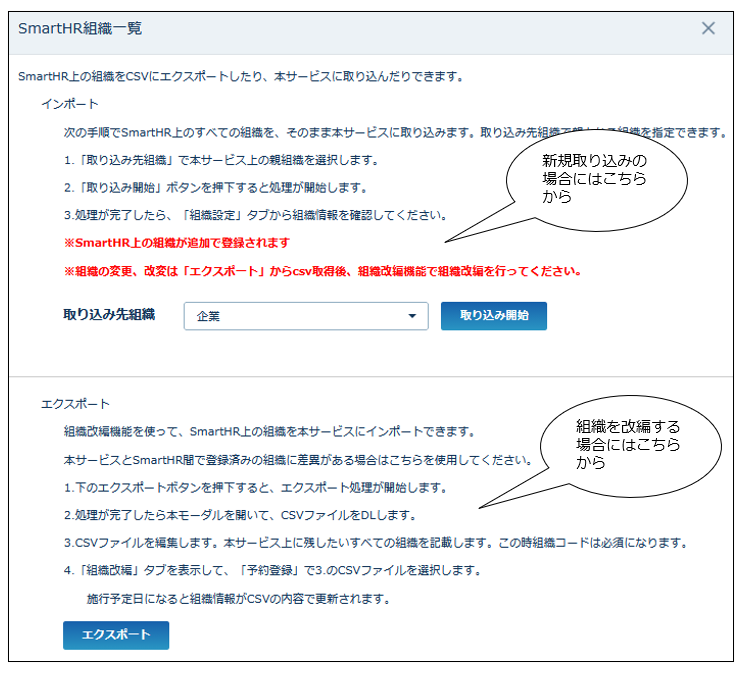
Task: Click import step 1 「取り込み先組織」 text
Action: [221, 160]
